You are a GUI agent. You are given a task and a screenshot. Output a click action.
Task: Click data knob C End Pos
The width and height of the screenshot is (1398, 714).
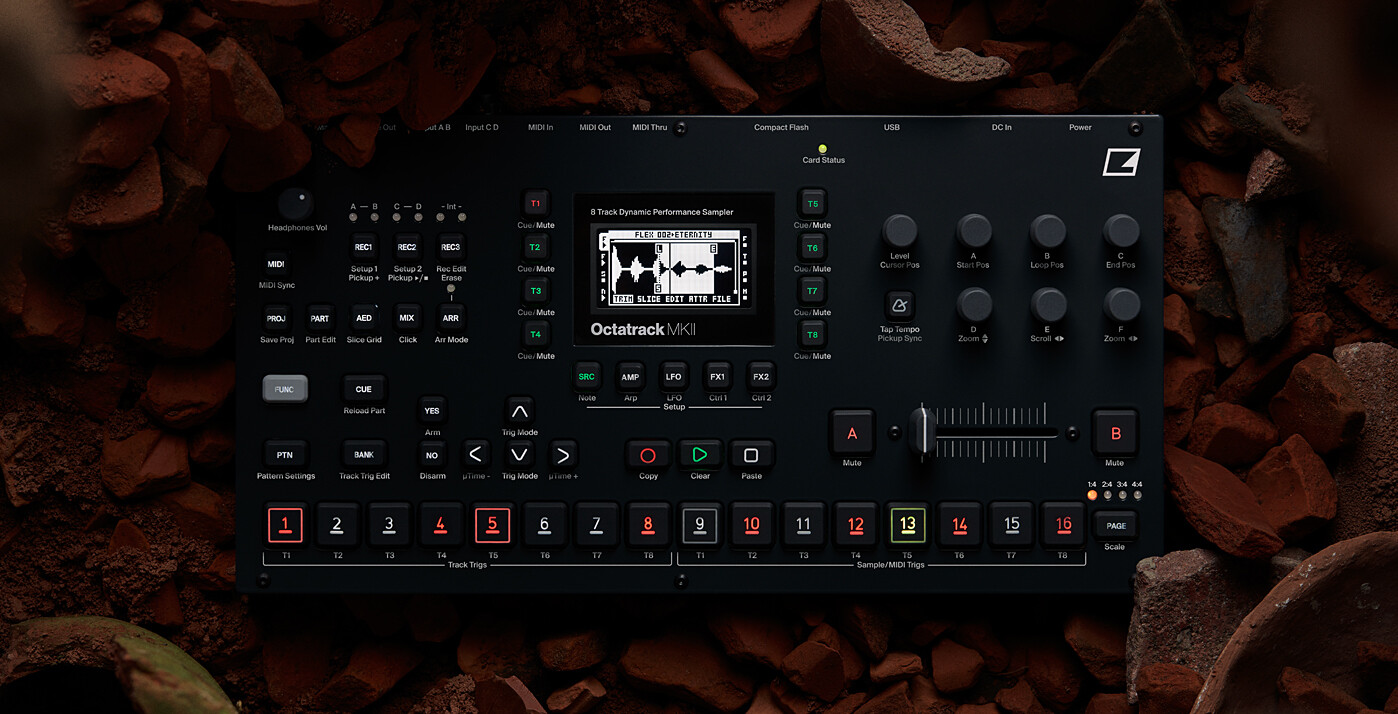(1121, 231)
